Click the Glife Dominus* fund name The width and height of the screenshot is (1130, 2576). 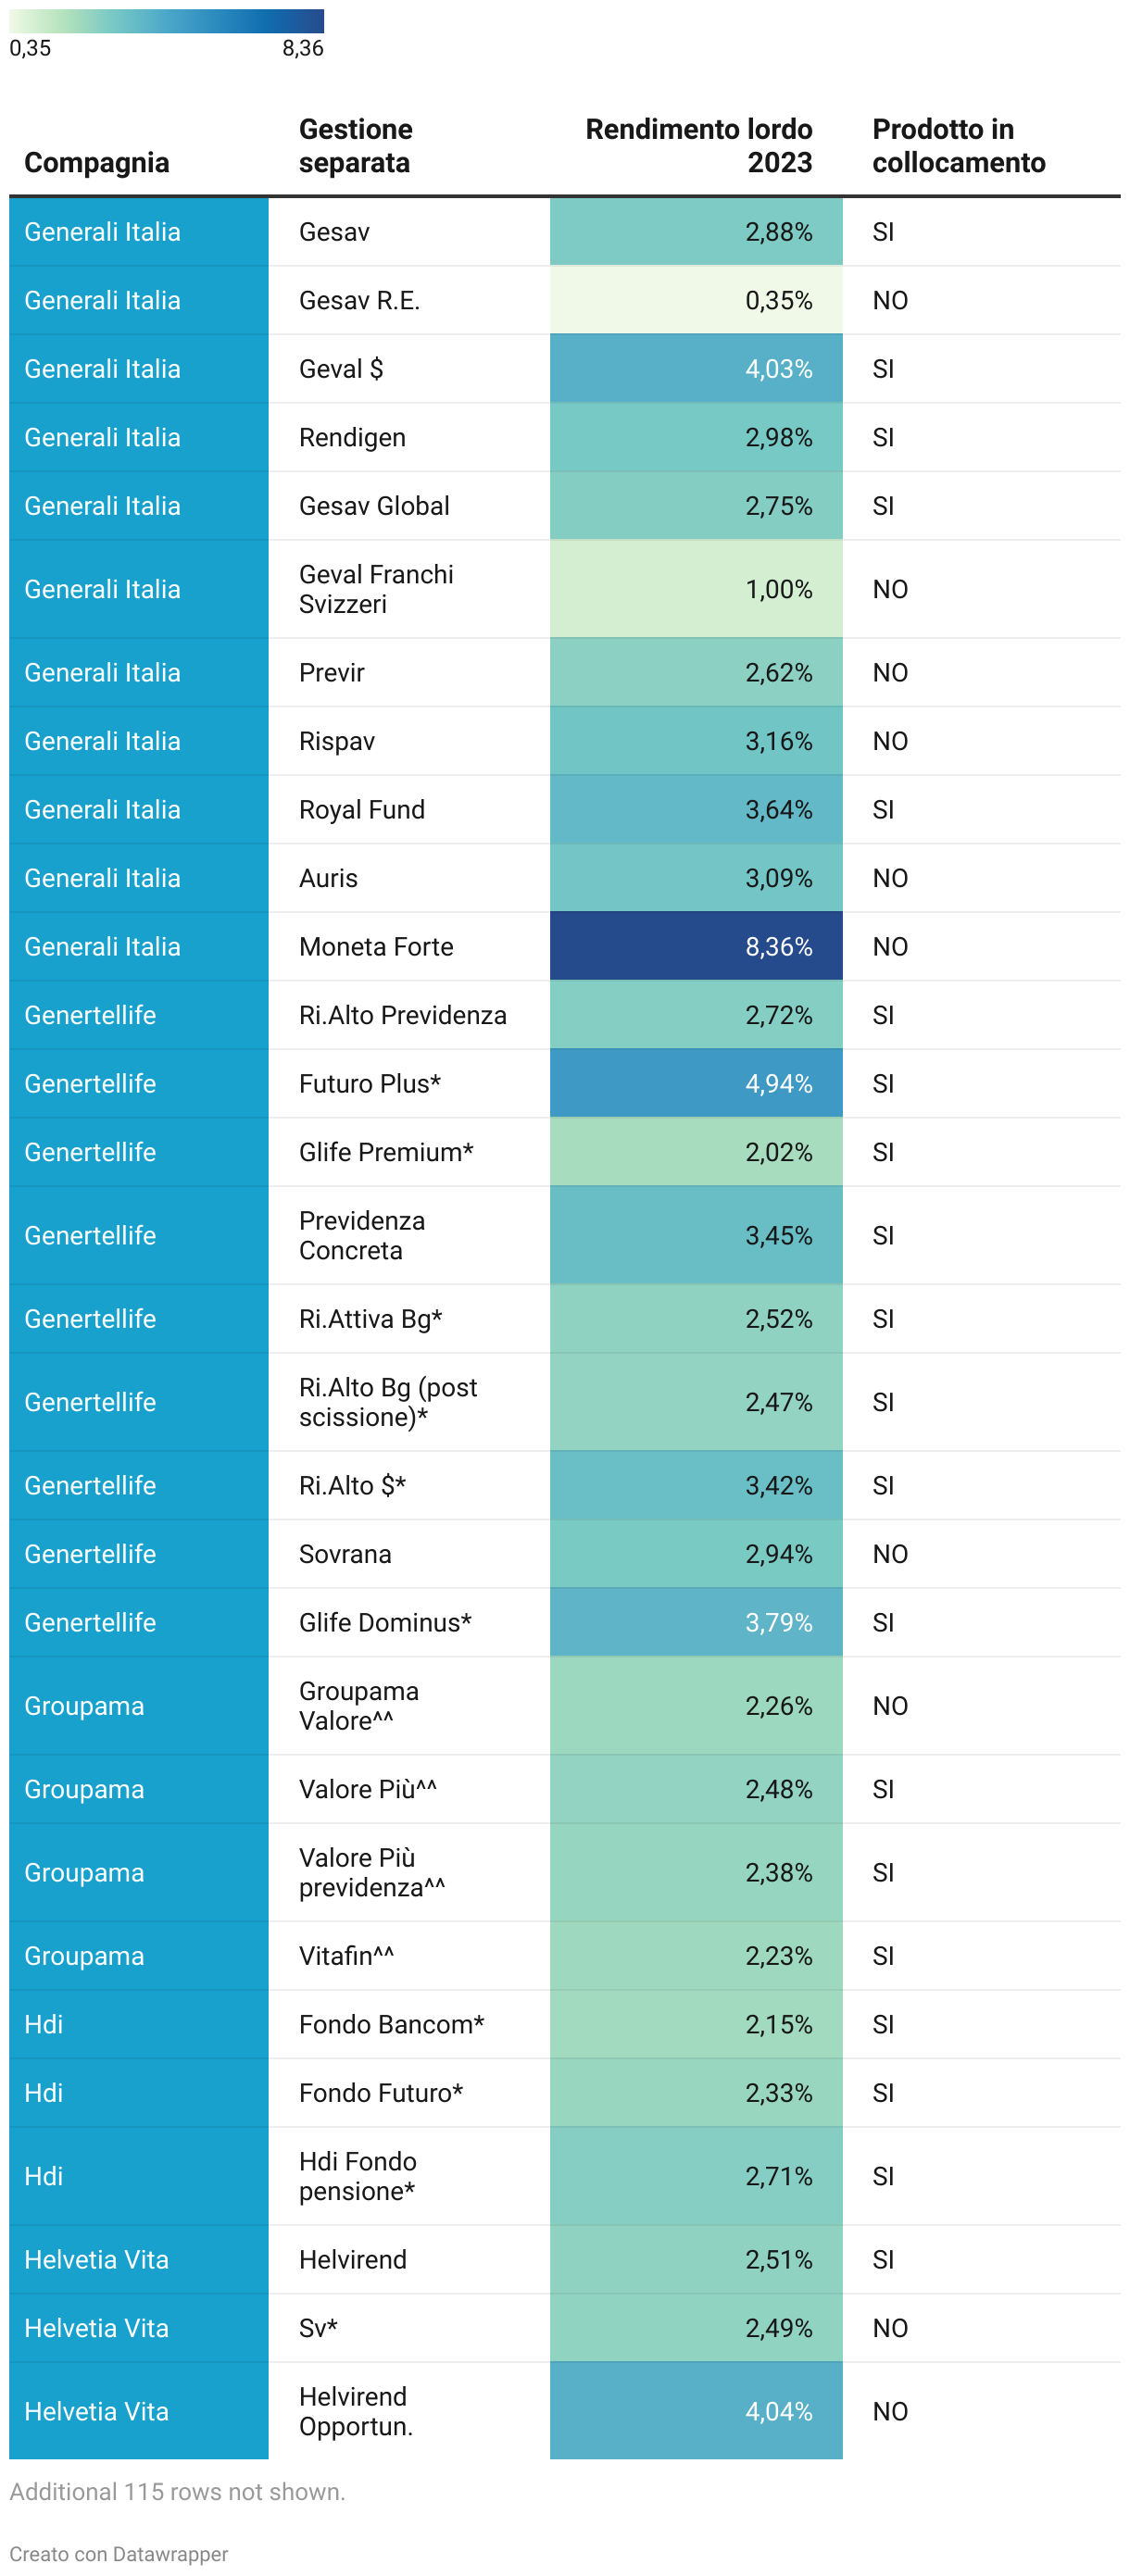385,1622
